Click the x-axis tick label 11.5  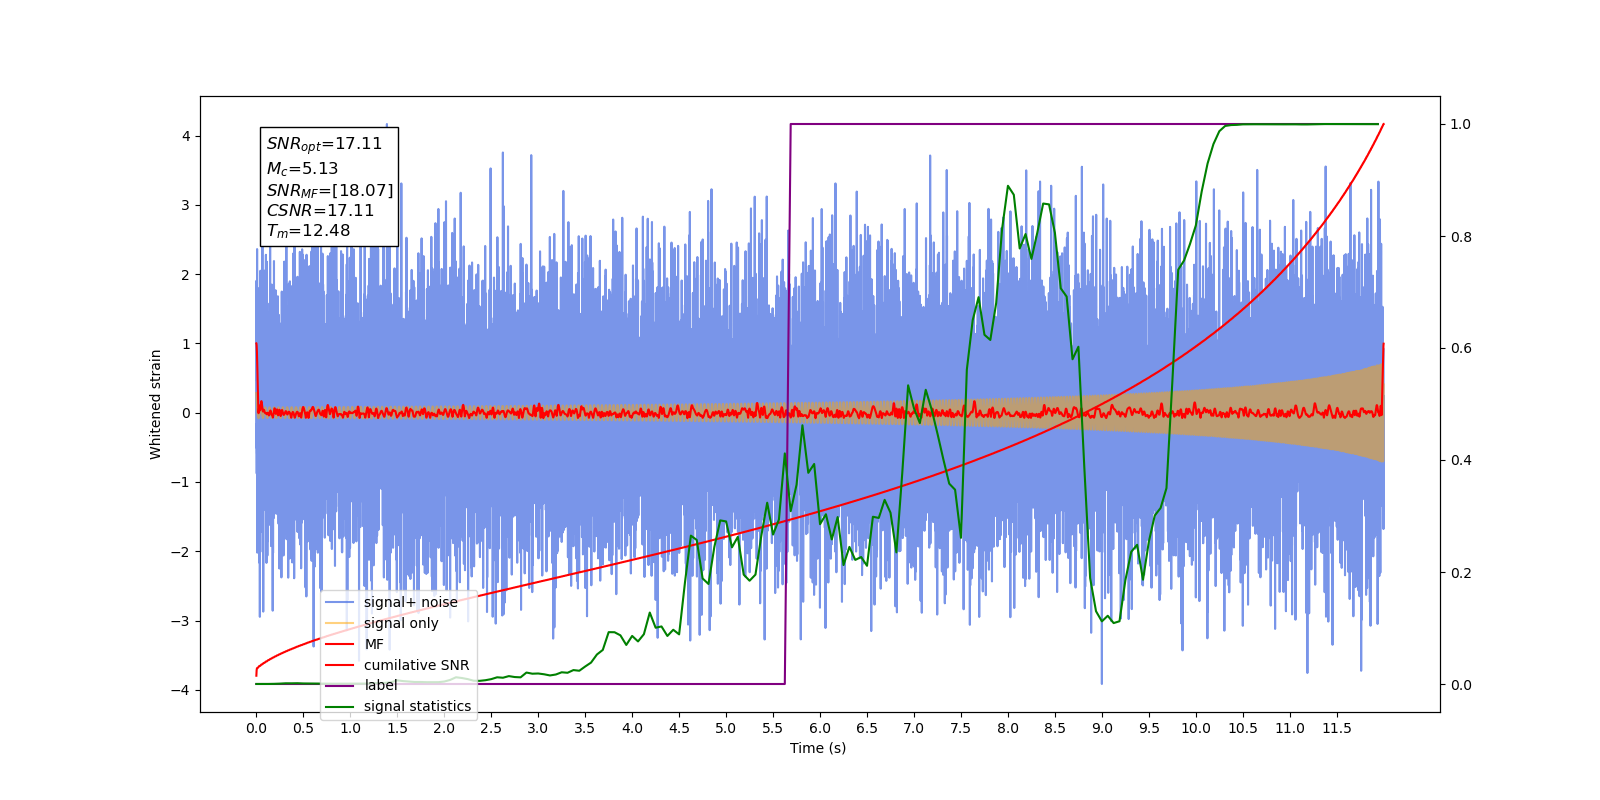pyautogui.click(x=1337, y=728)
